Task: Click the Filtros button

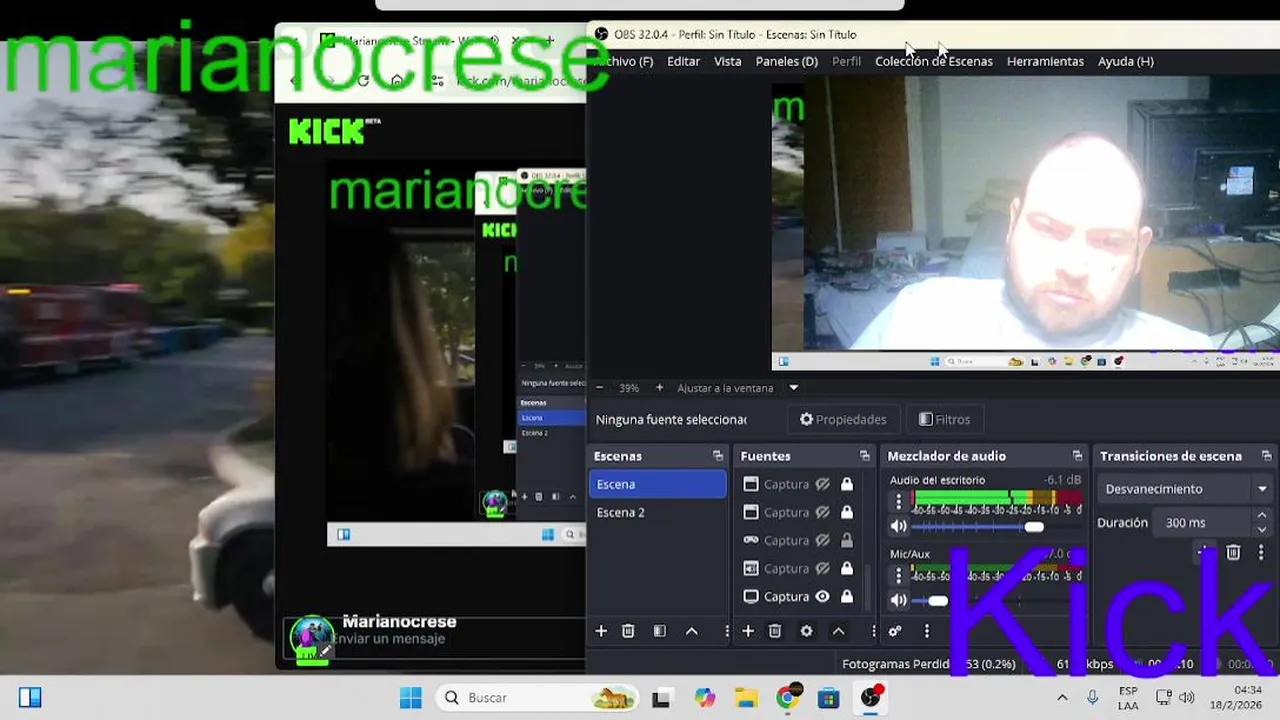Action: click(x=944, y=419)
